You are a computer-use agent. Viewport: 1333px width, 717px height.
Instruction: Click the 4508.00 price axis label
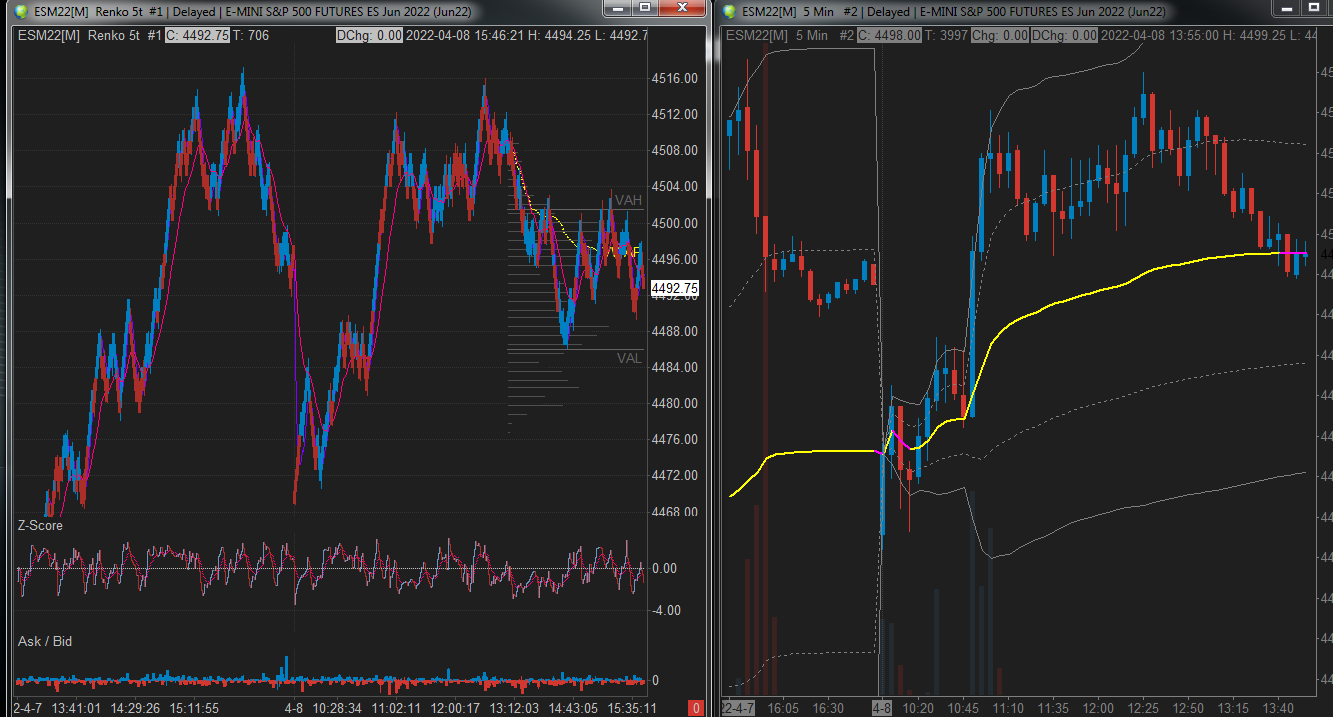[674, 150]
